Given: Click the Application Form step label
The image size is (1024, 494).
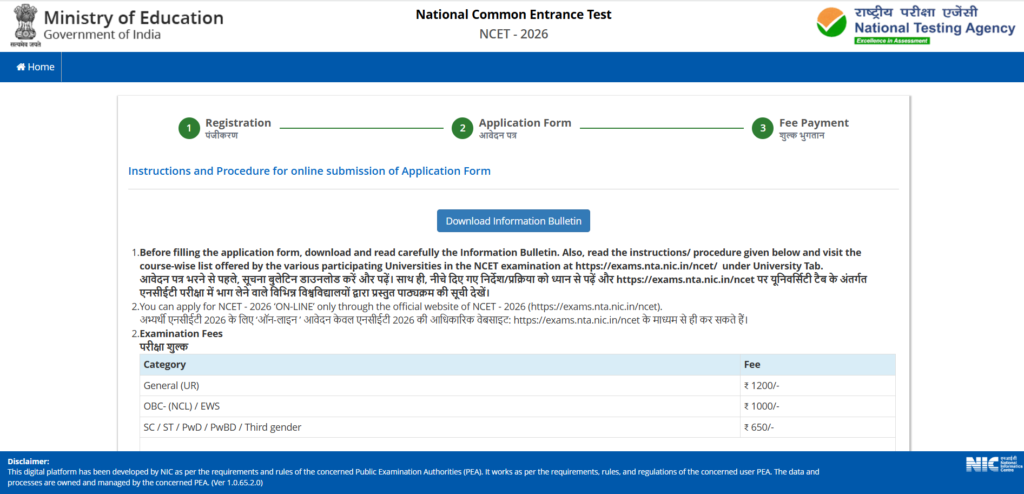Looking at the screenshot, I should pos(524,123).
